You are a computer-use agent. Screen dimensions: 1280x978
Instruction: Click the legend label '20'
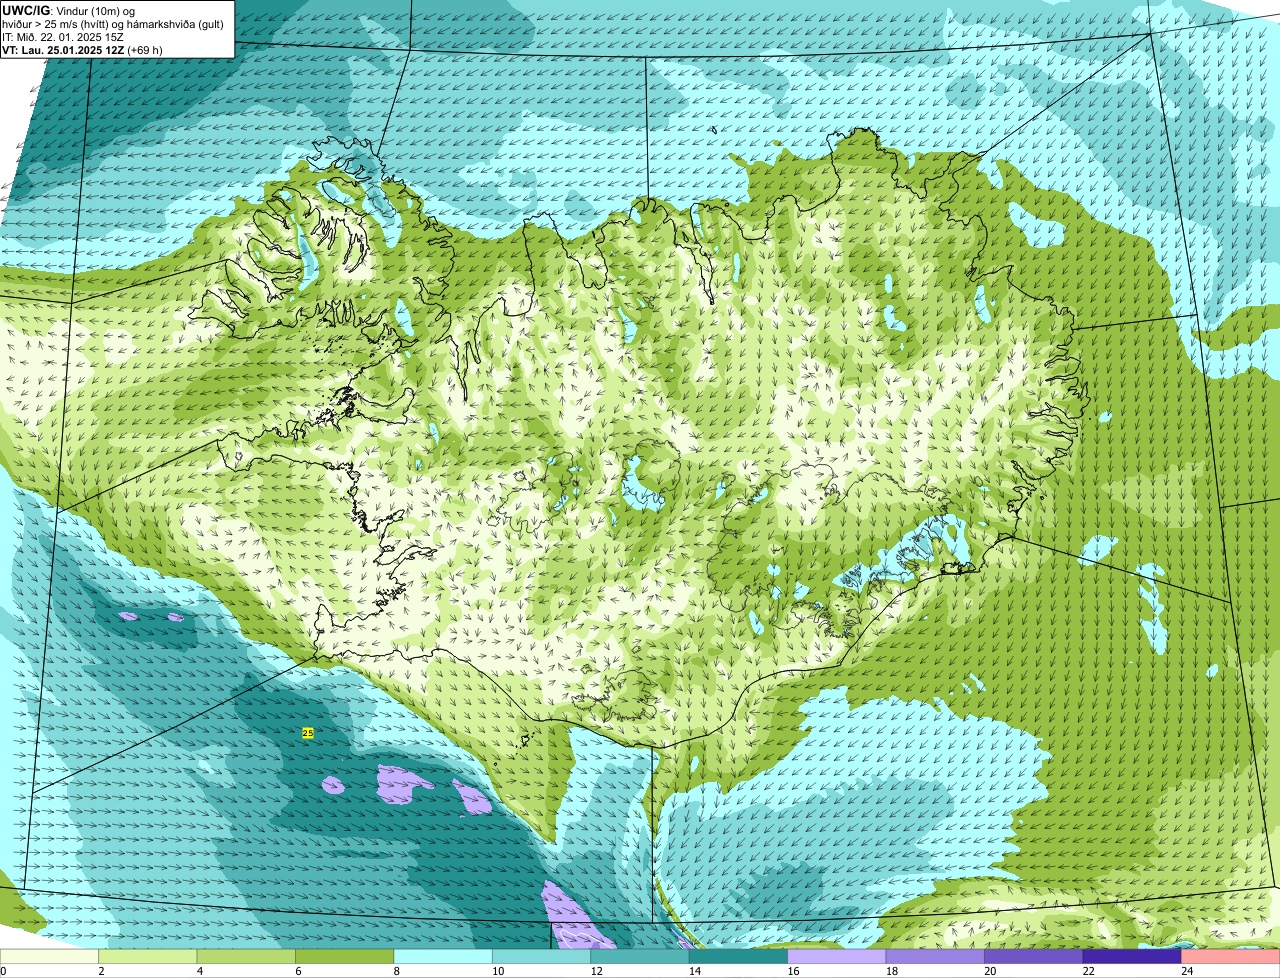coord(990,971)
